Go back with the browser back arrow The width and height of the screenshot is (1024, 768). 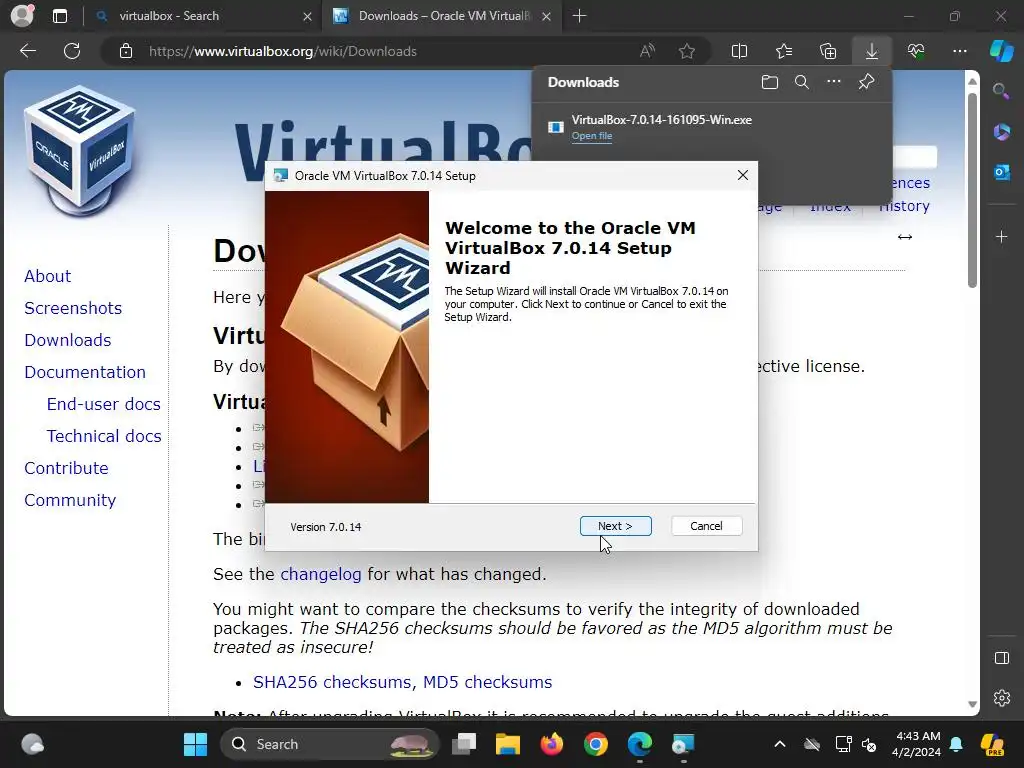pyautogui.click(x=28, y=51)
